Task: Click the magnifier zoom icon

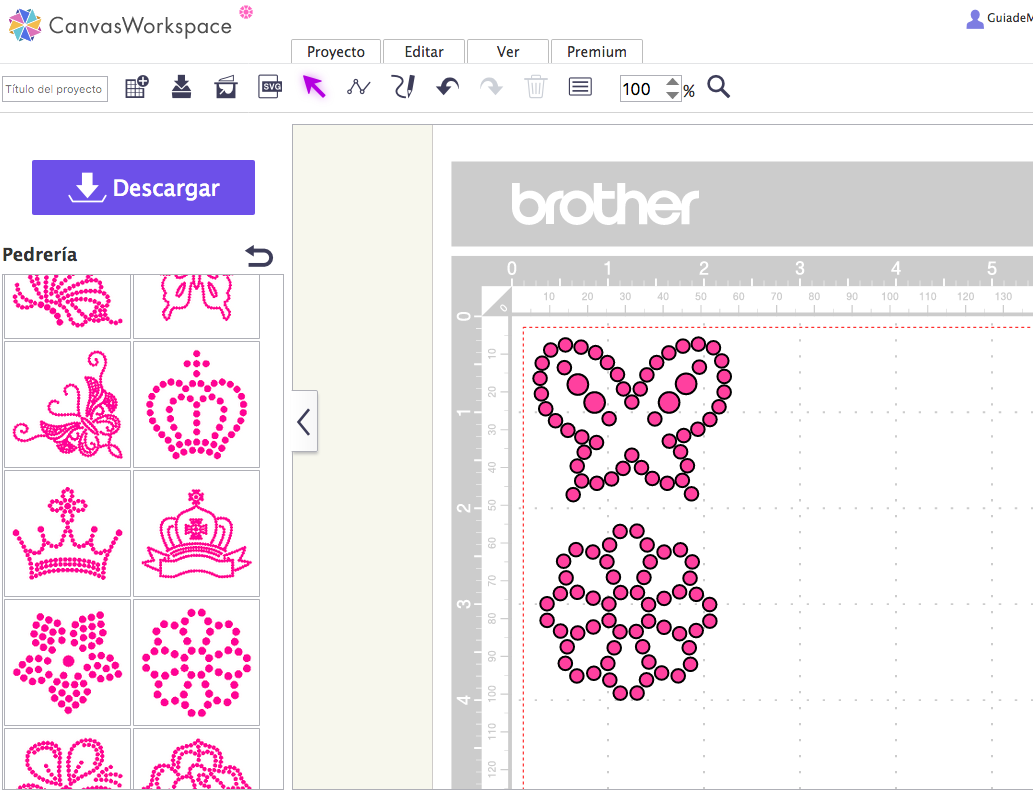Action: [x=719, y=86]
